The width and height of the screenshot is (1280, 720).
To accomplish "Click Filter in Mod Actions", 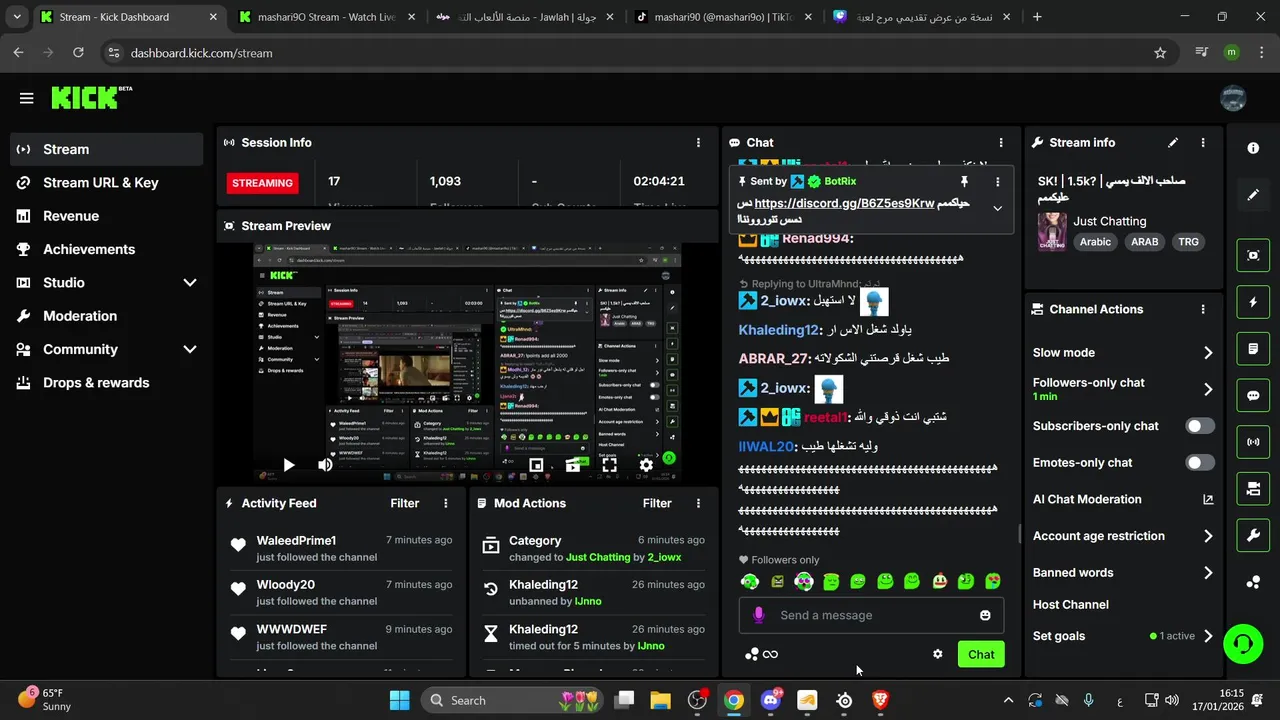I will [x=657, y=503].
